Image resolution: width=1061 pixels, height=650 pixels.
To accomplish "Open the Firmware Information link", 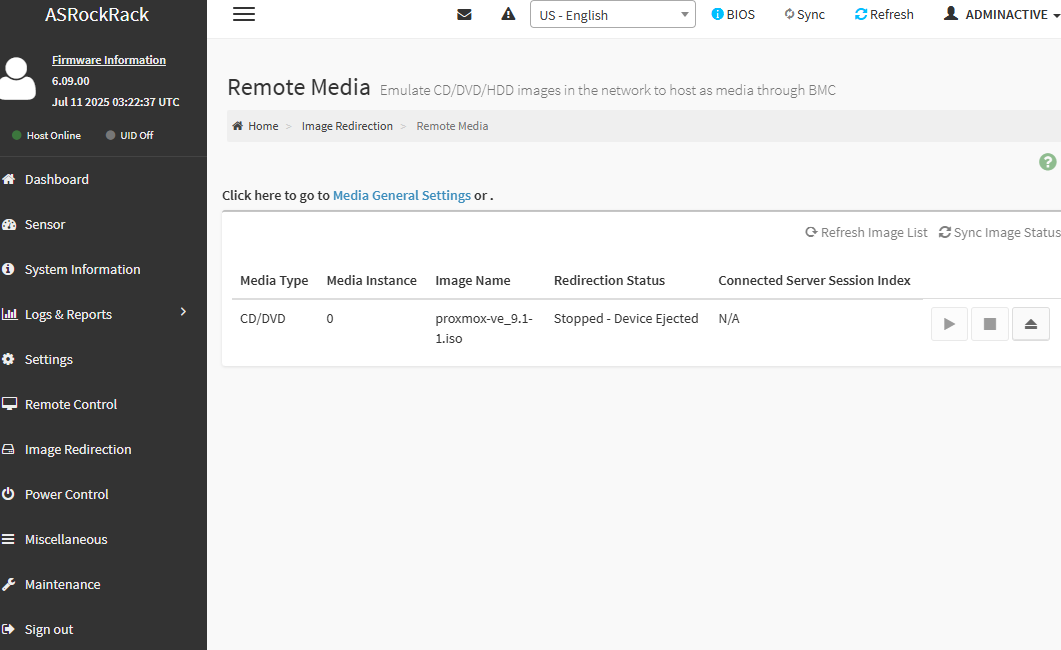I will coord(108,60).
